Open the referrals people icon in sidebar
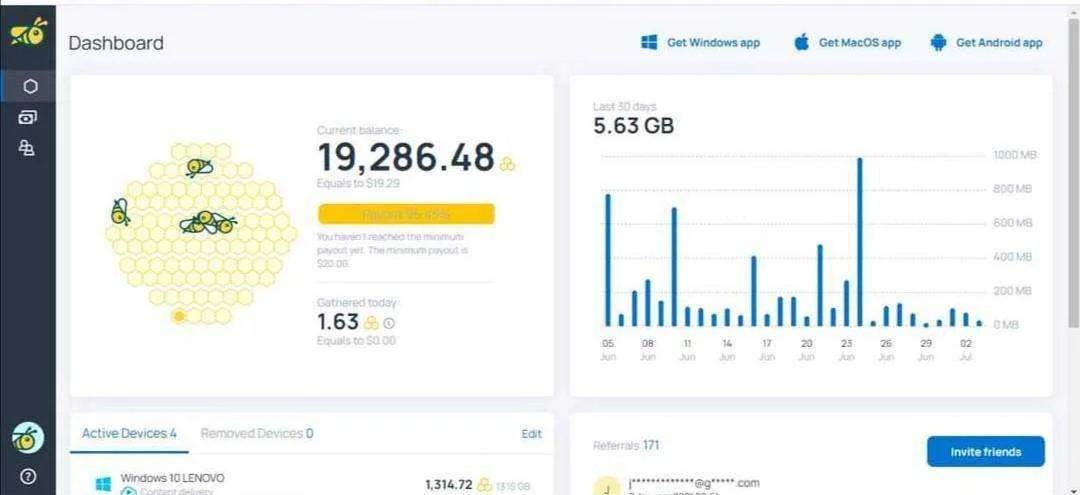The image size is (1080, 495). click(x=28, y=148)
